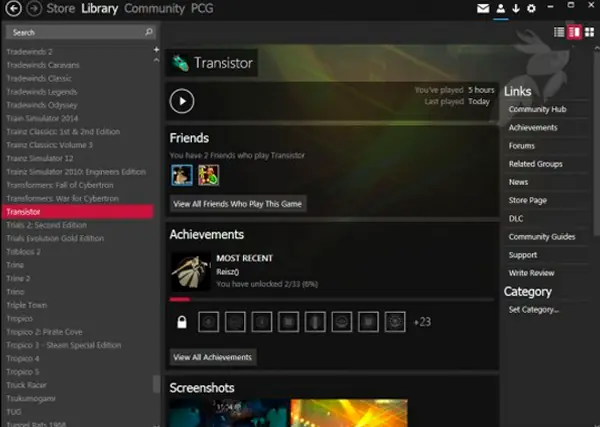Select Train Simulator 2014 in list
The height and width of the screenshot is (427, 600).
click(x=42, y=118)
